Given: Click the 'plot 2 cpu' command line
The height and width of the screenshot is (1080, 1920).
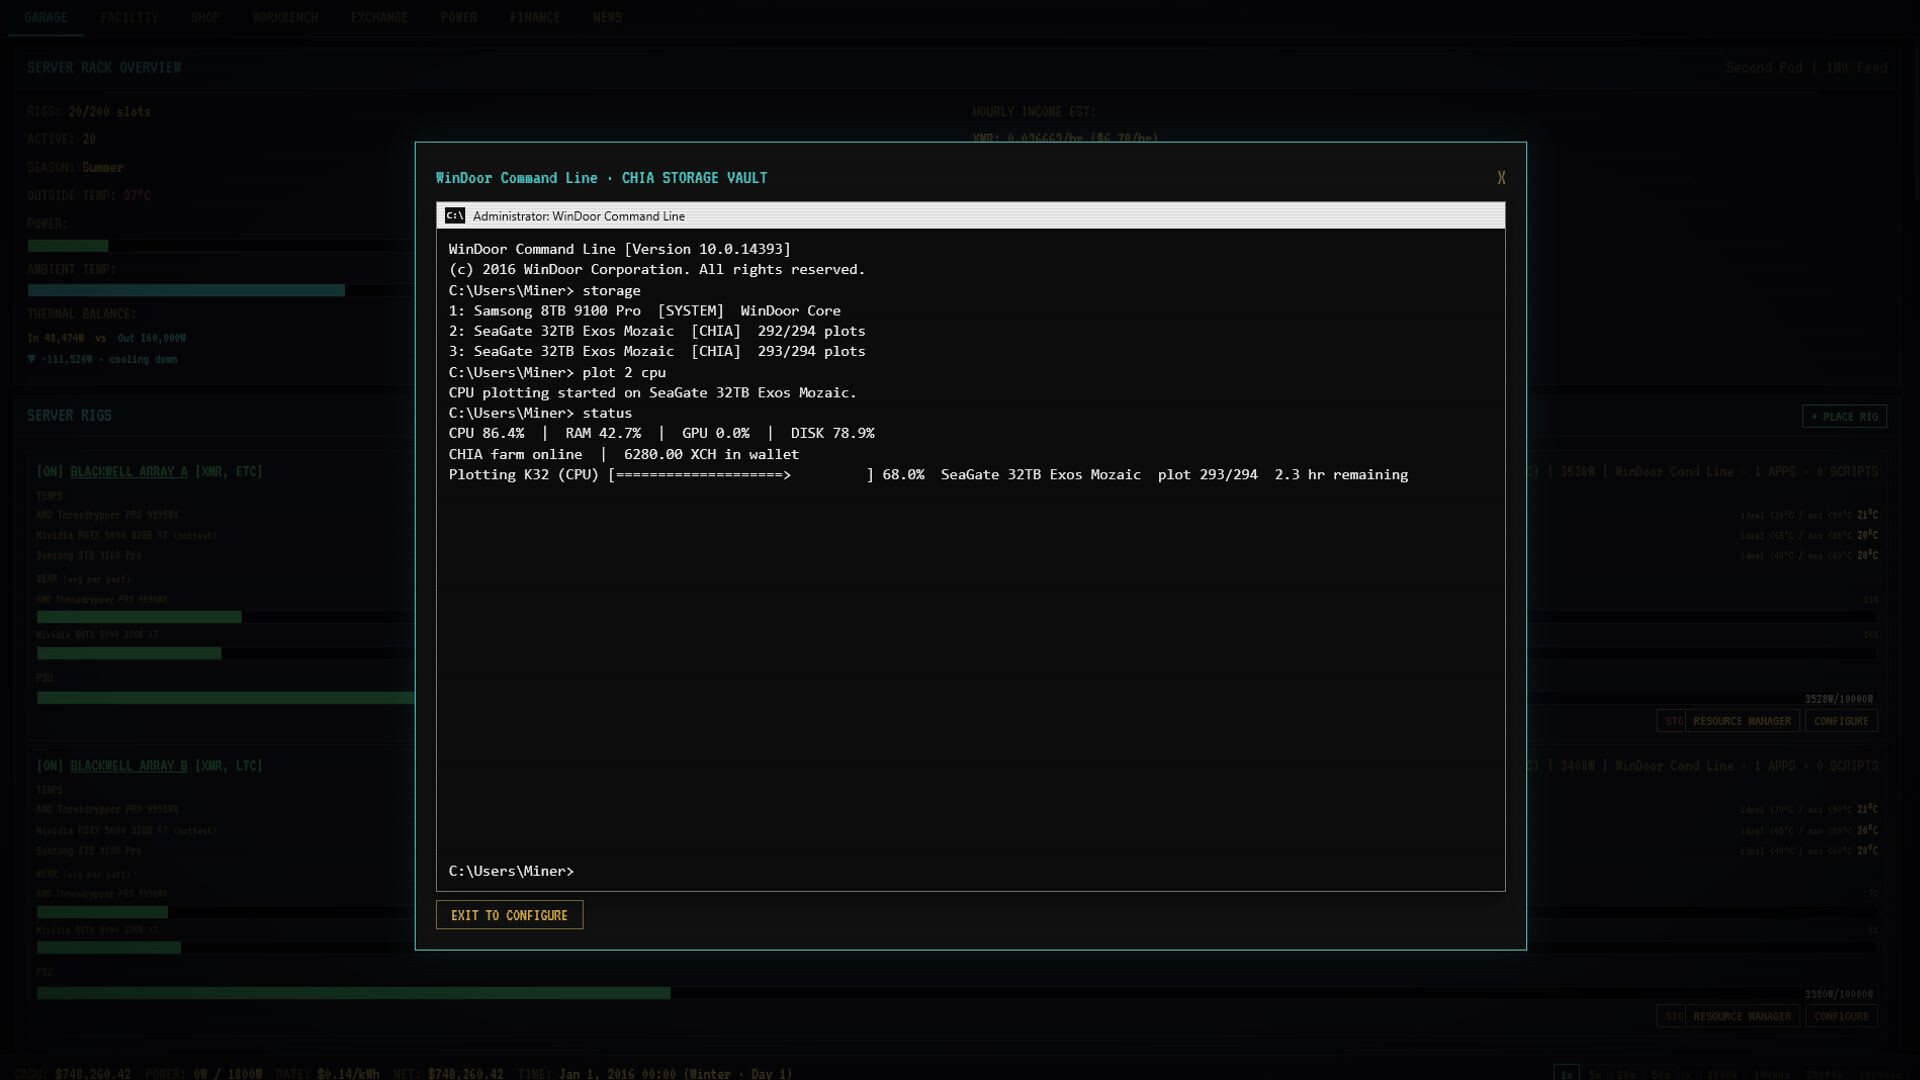Looking at the screenshot, I should click(x=557, y=372).
